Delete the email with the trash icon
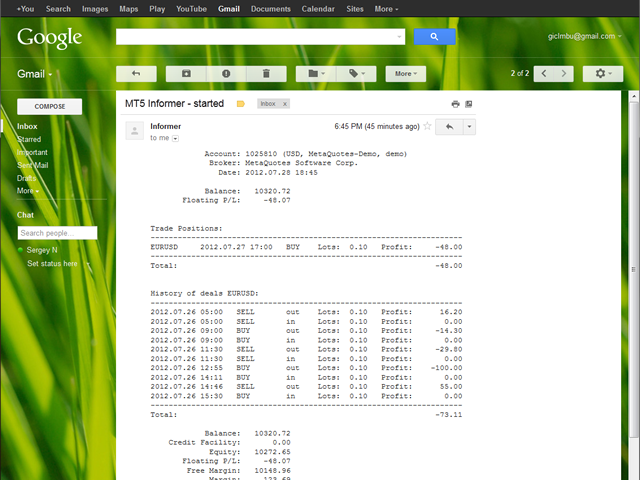 [266, 74]
